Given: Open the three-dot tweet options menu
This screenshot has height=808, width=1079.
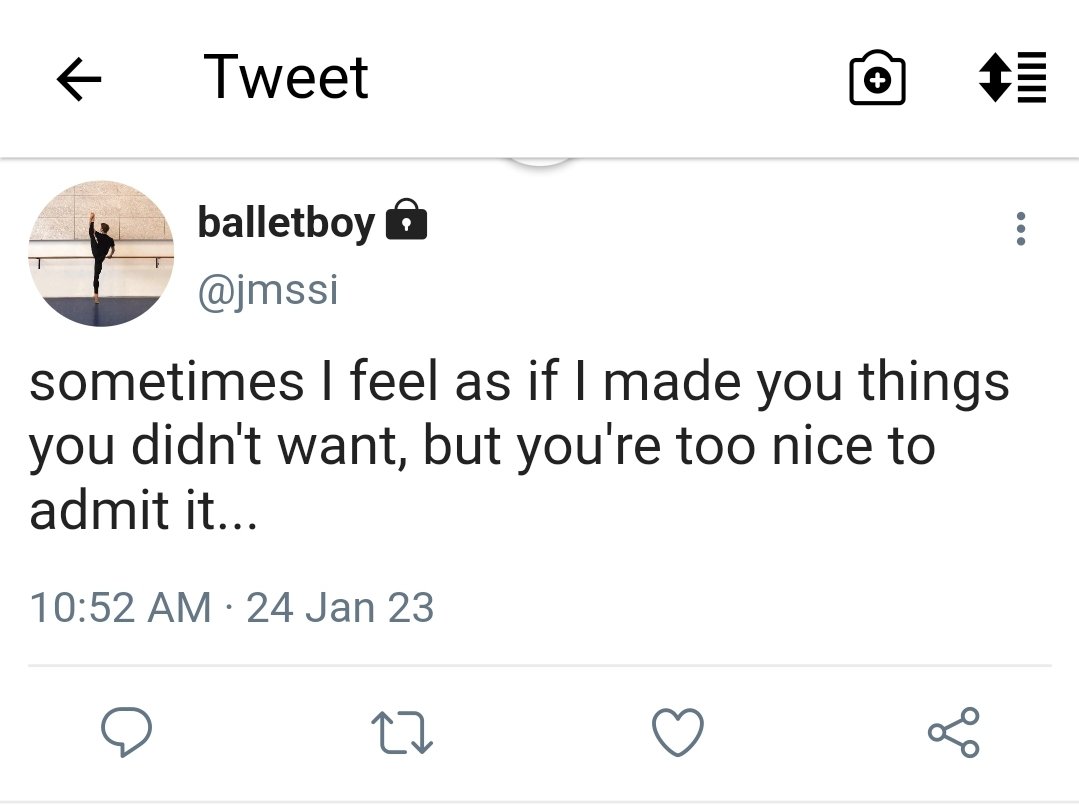Looking at the screenshot, I should pyautogui.click(x=1020, y=229).
